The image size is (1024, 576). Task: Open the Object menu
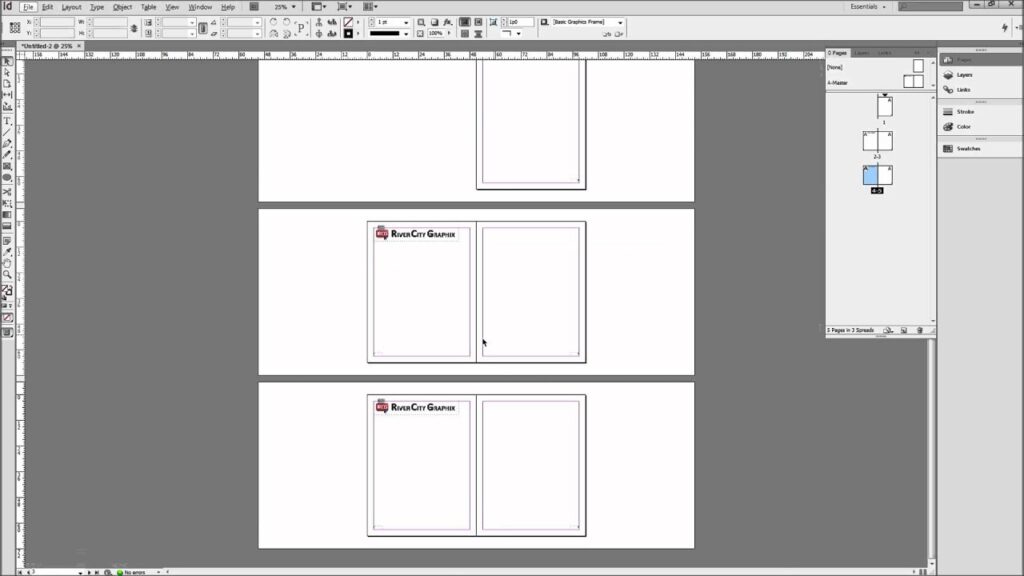pyautogui.click(x=123, y=7)
